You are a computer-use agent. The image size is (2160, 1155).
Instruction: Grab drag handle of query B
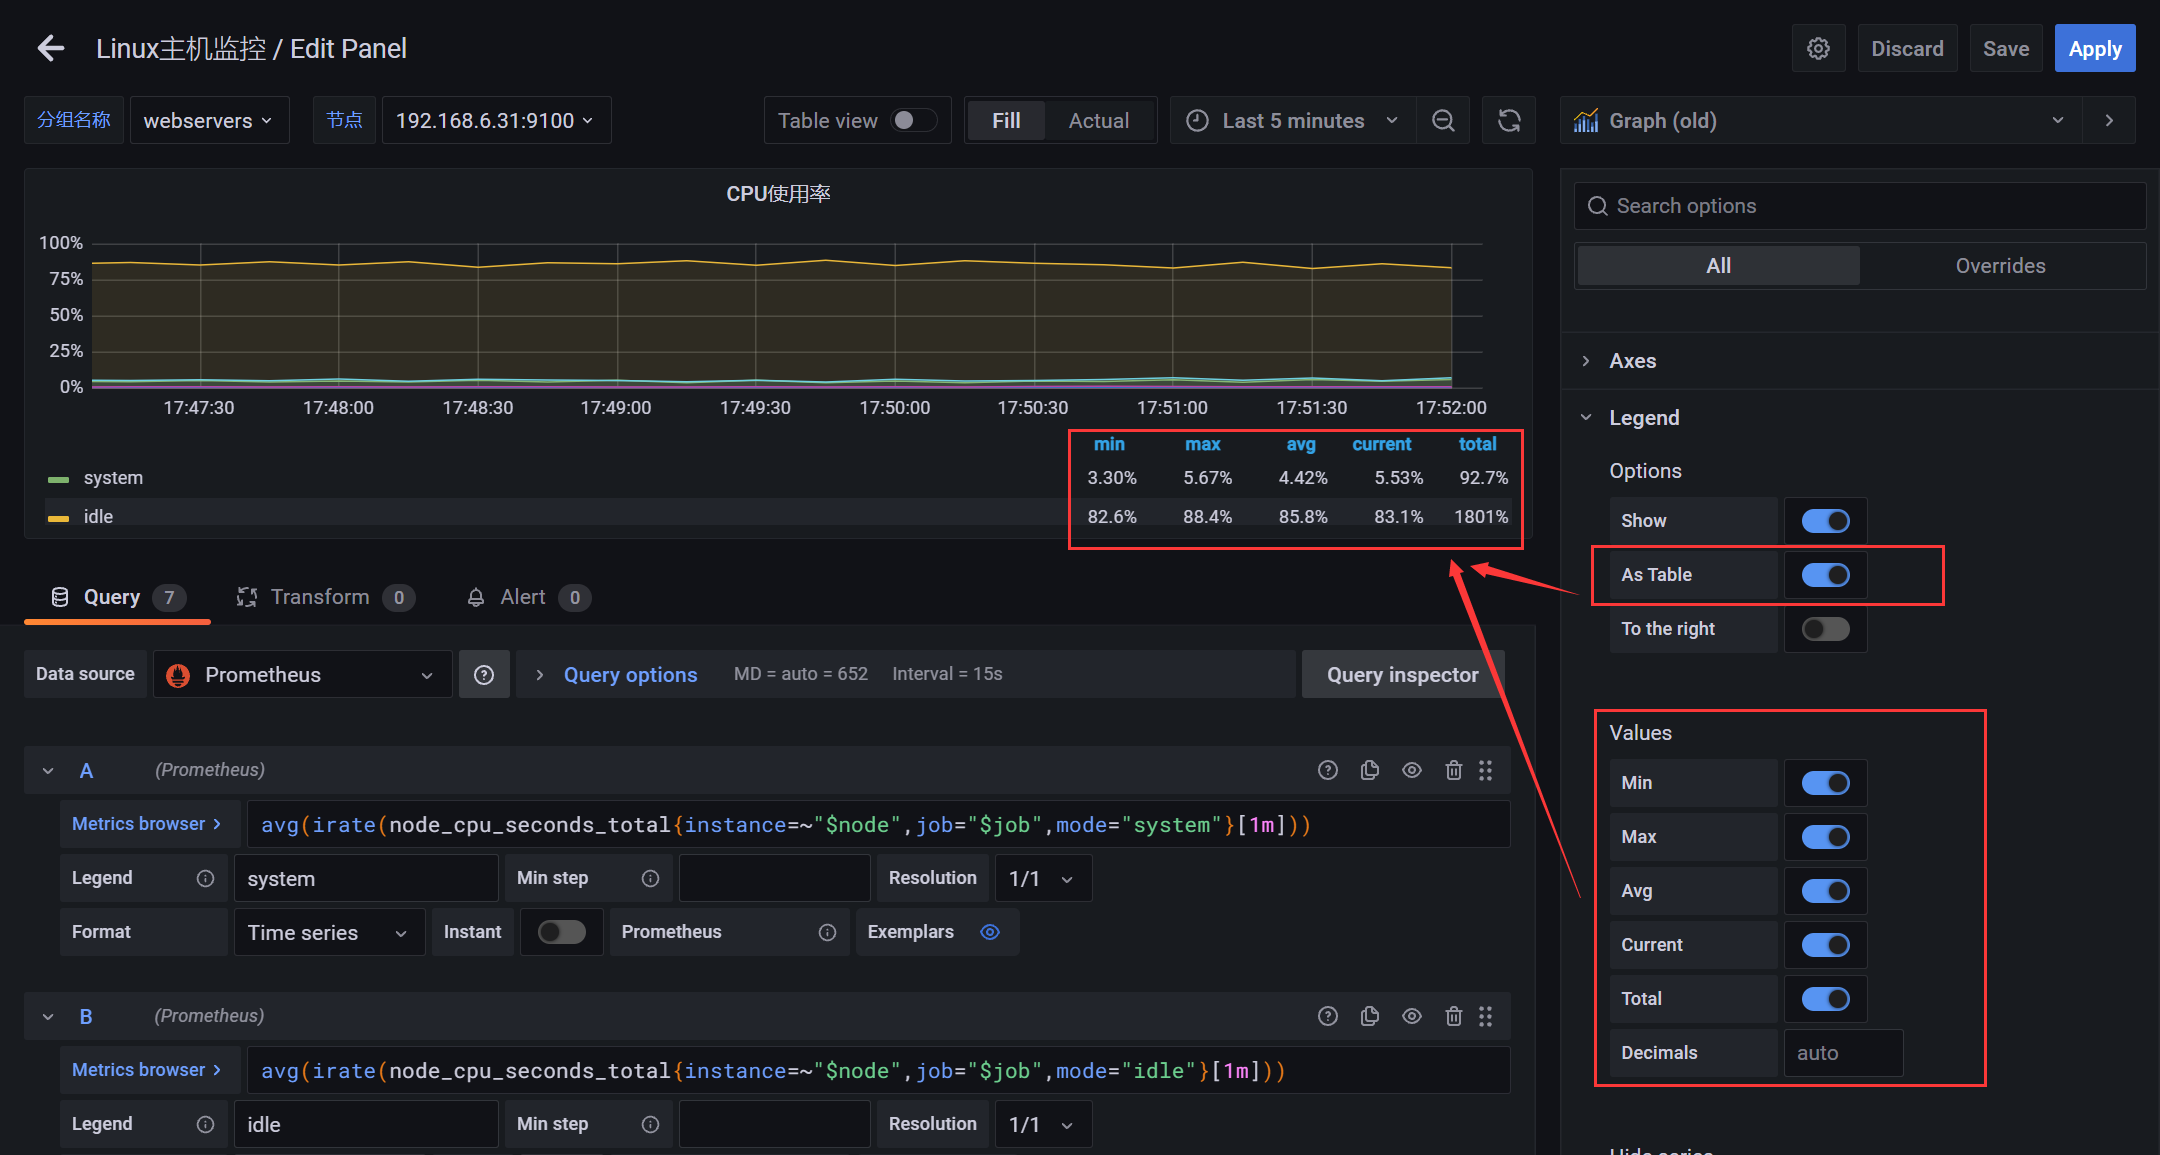coord(1486,1016)
